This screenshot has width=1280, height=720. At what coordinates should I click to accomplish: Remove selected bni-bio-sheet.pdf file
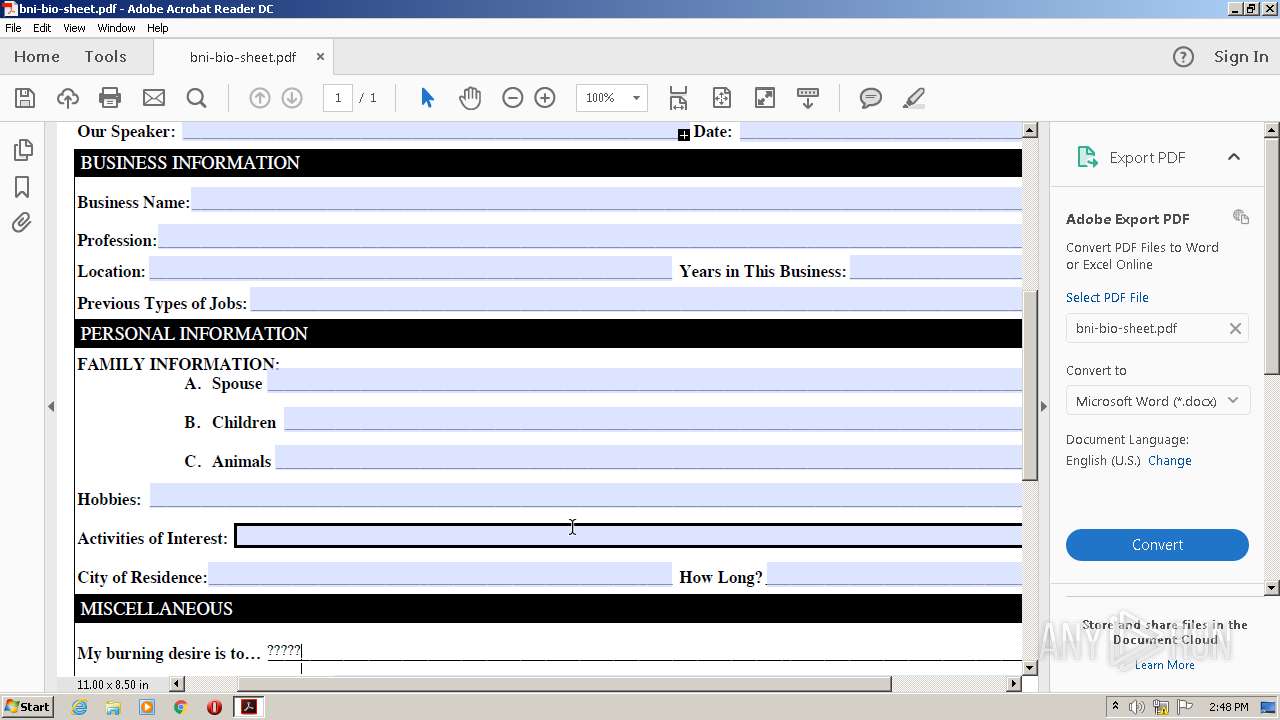1235,328
